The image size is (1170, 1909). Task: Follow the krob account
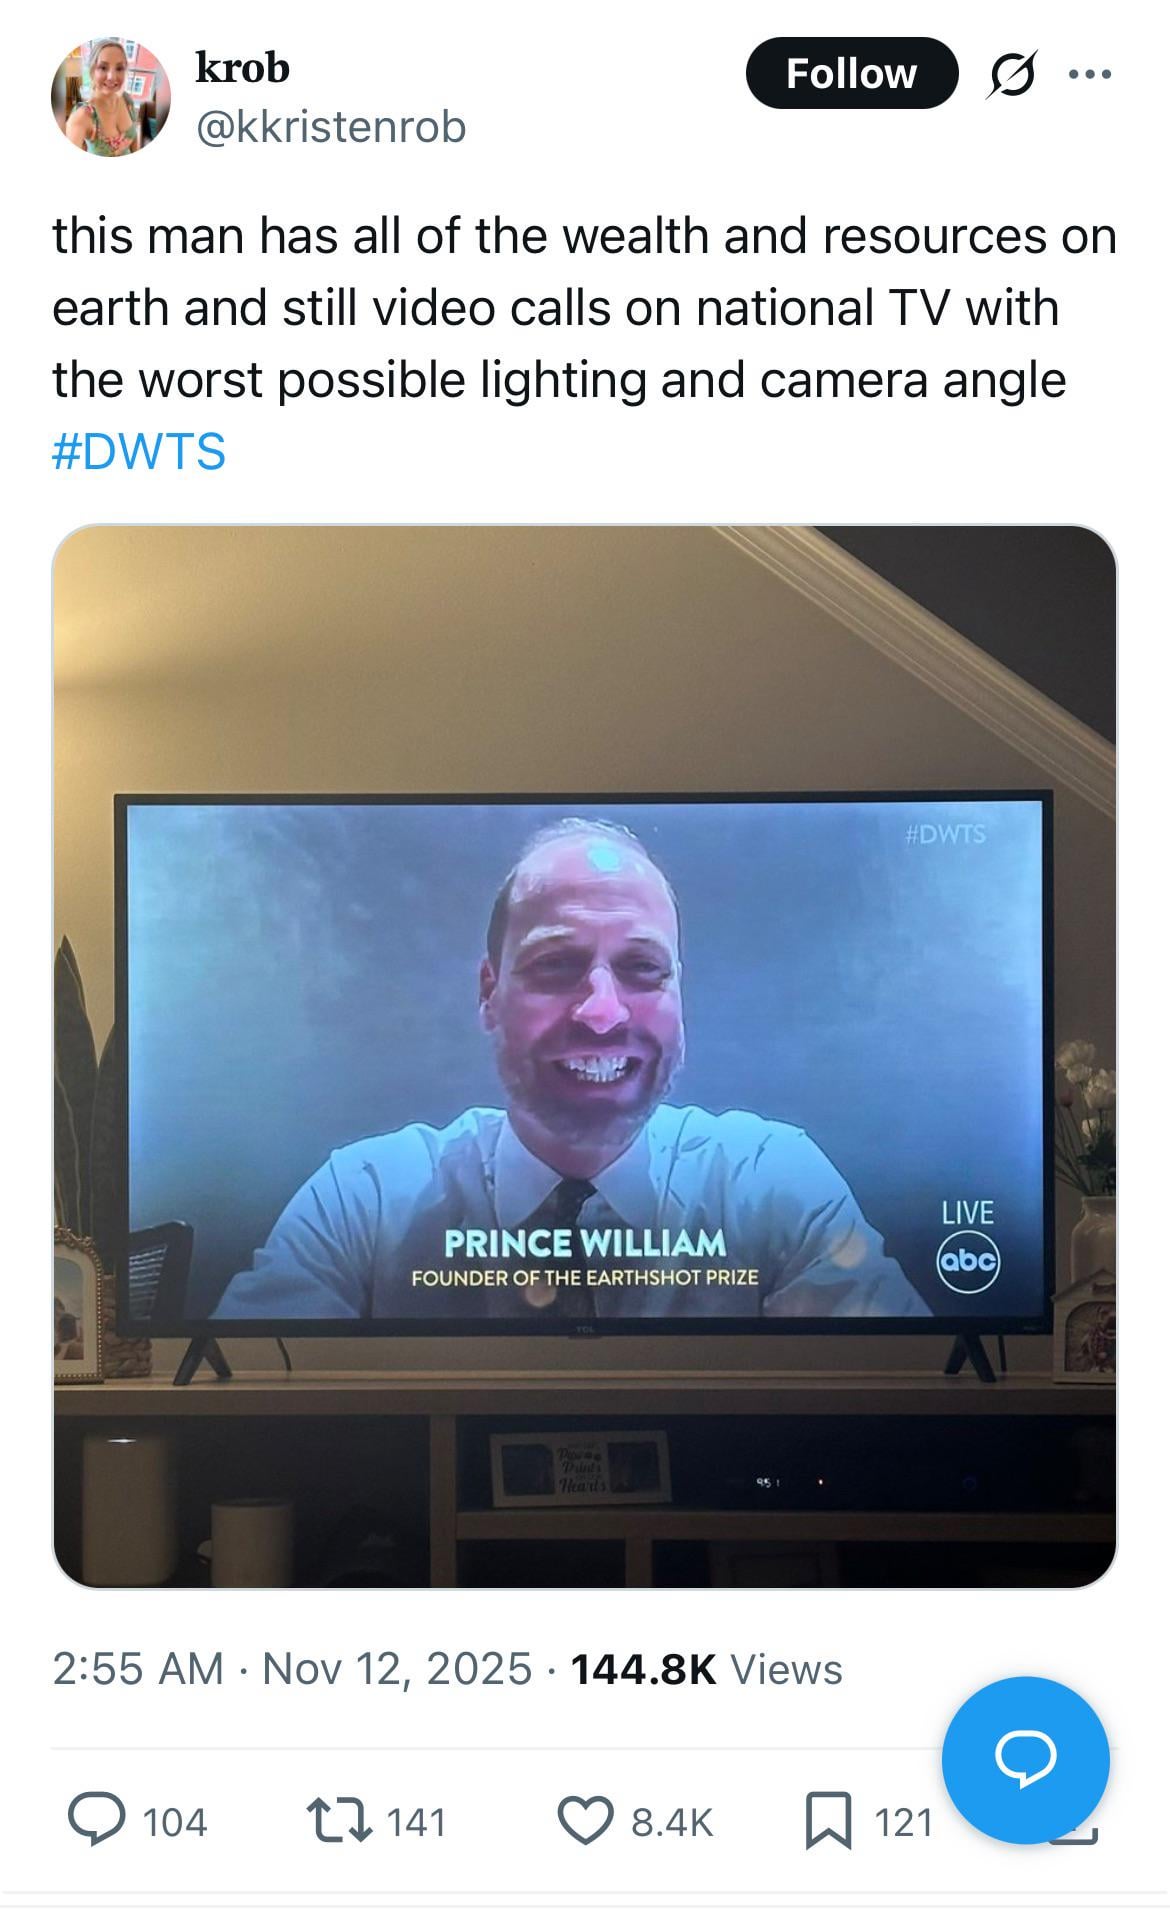(x=851, y=73)
